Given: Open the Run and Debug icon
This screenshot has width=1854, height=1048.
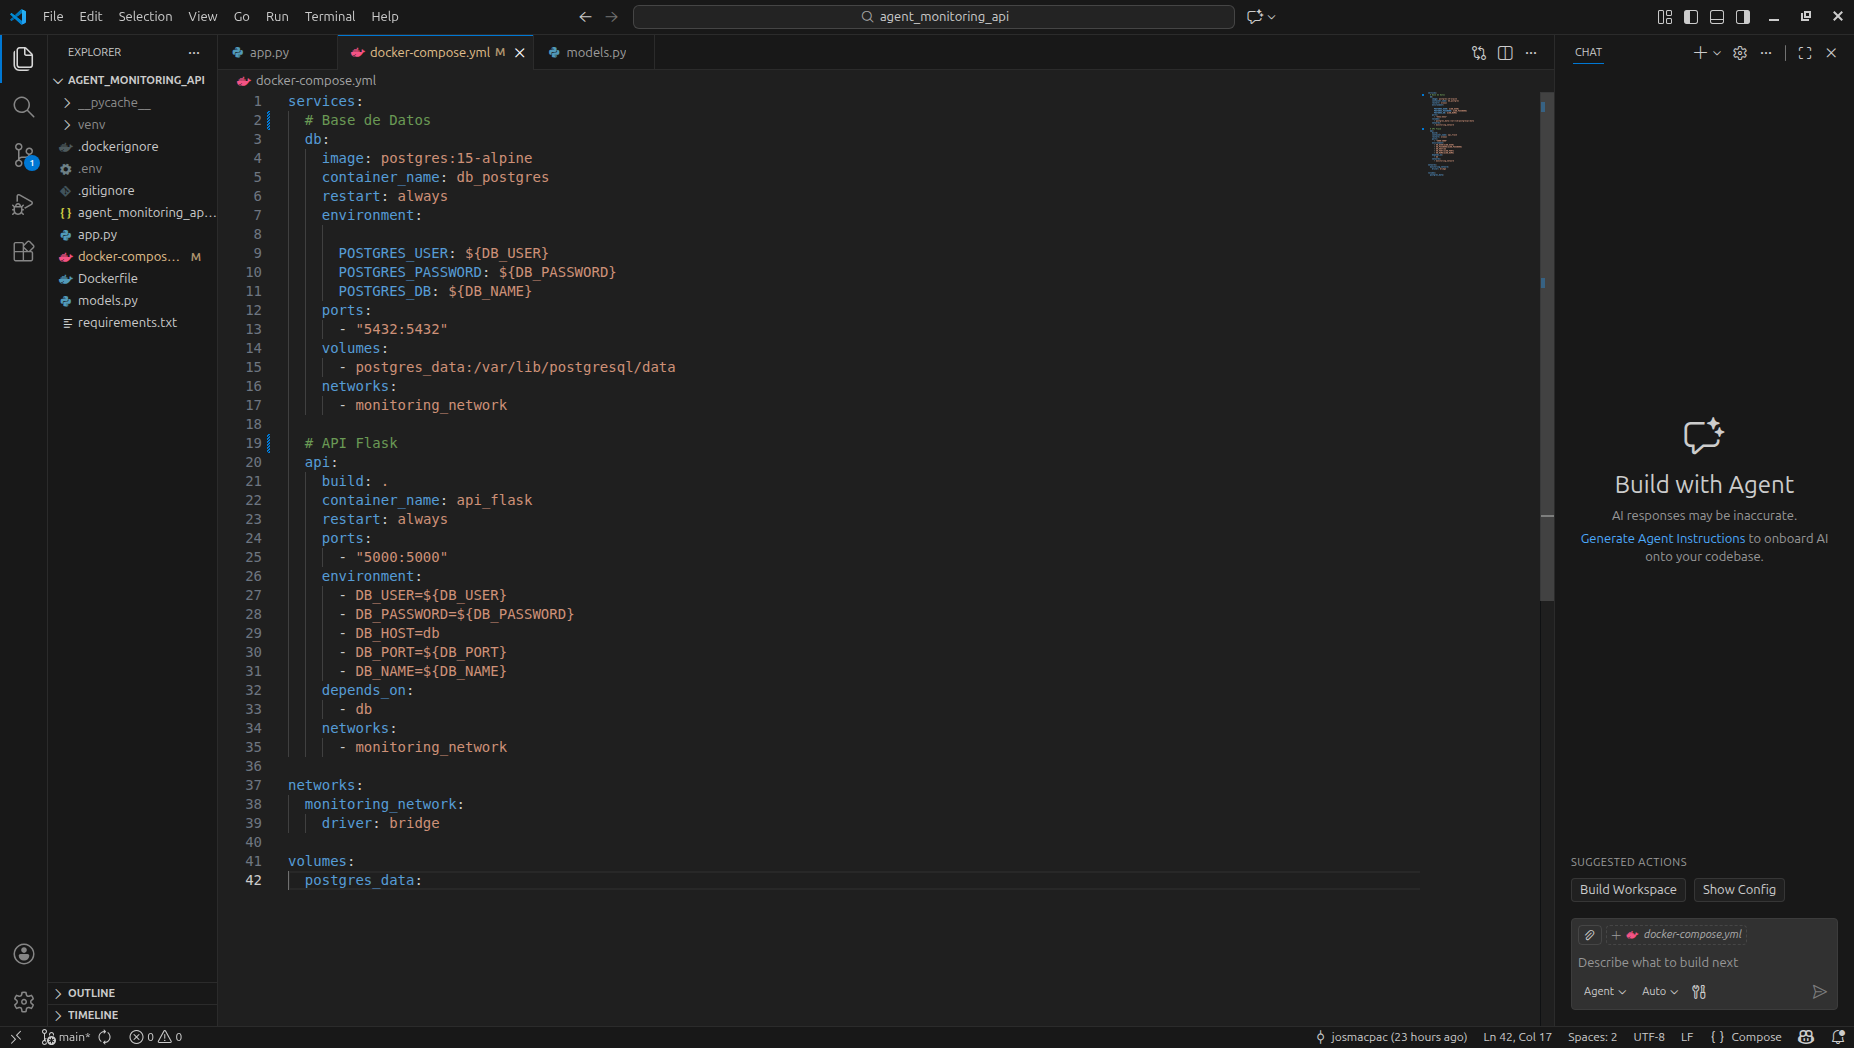Looking at the screenshot, I should pyautogui.click(x=24, y=204).
